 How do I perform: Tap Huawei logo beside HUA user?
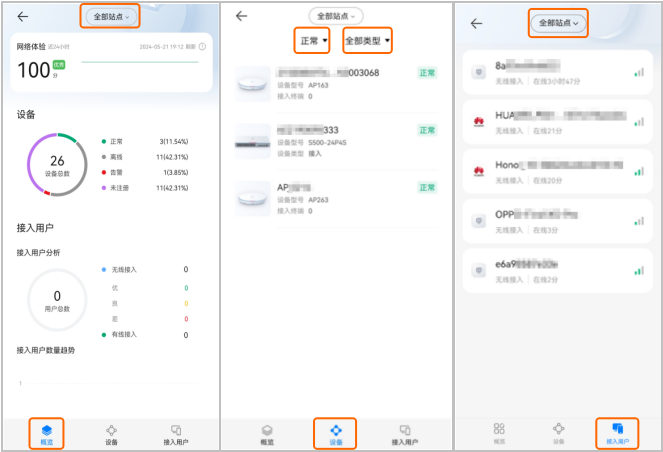coord(479,122)
